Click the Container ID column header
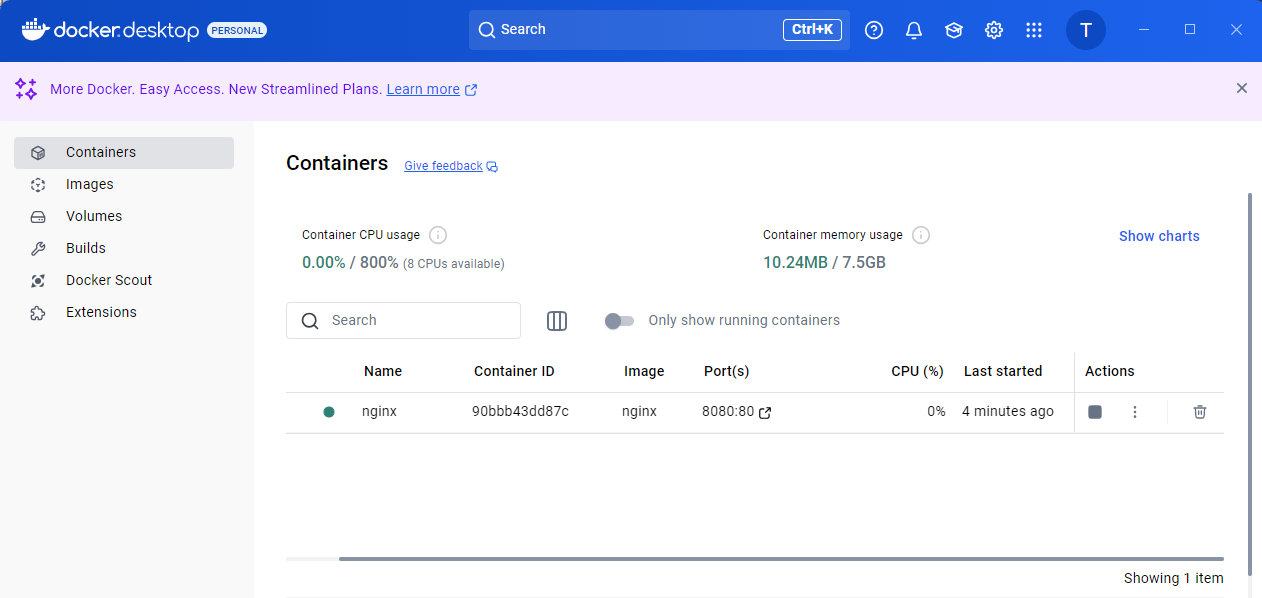This screenshot has height=598, width=1262. tap(514, 371)
